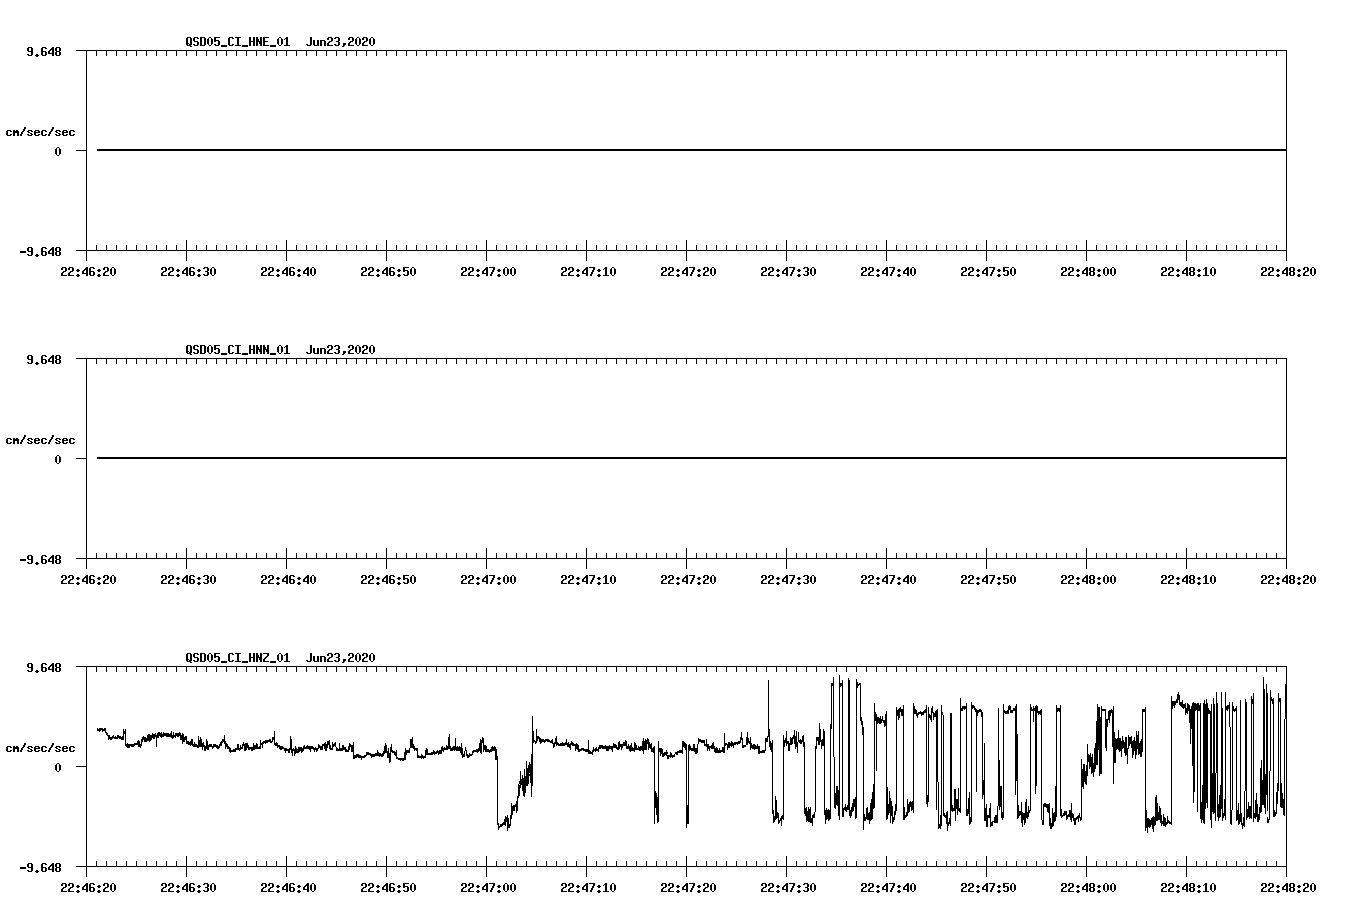Select 22:47:10 tick label under HNN plot

(x=587, y=579)
